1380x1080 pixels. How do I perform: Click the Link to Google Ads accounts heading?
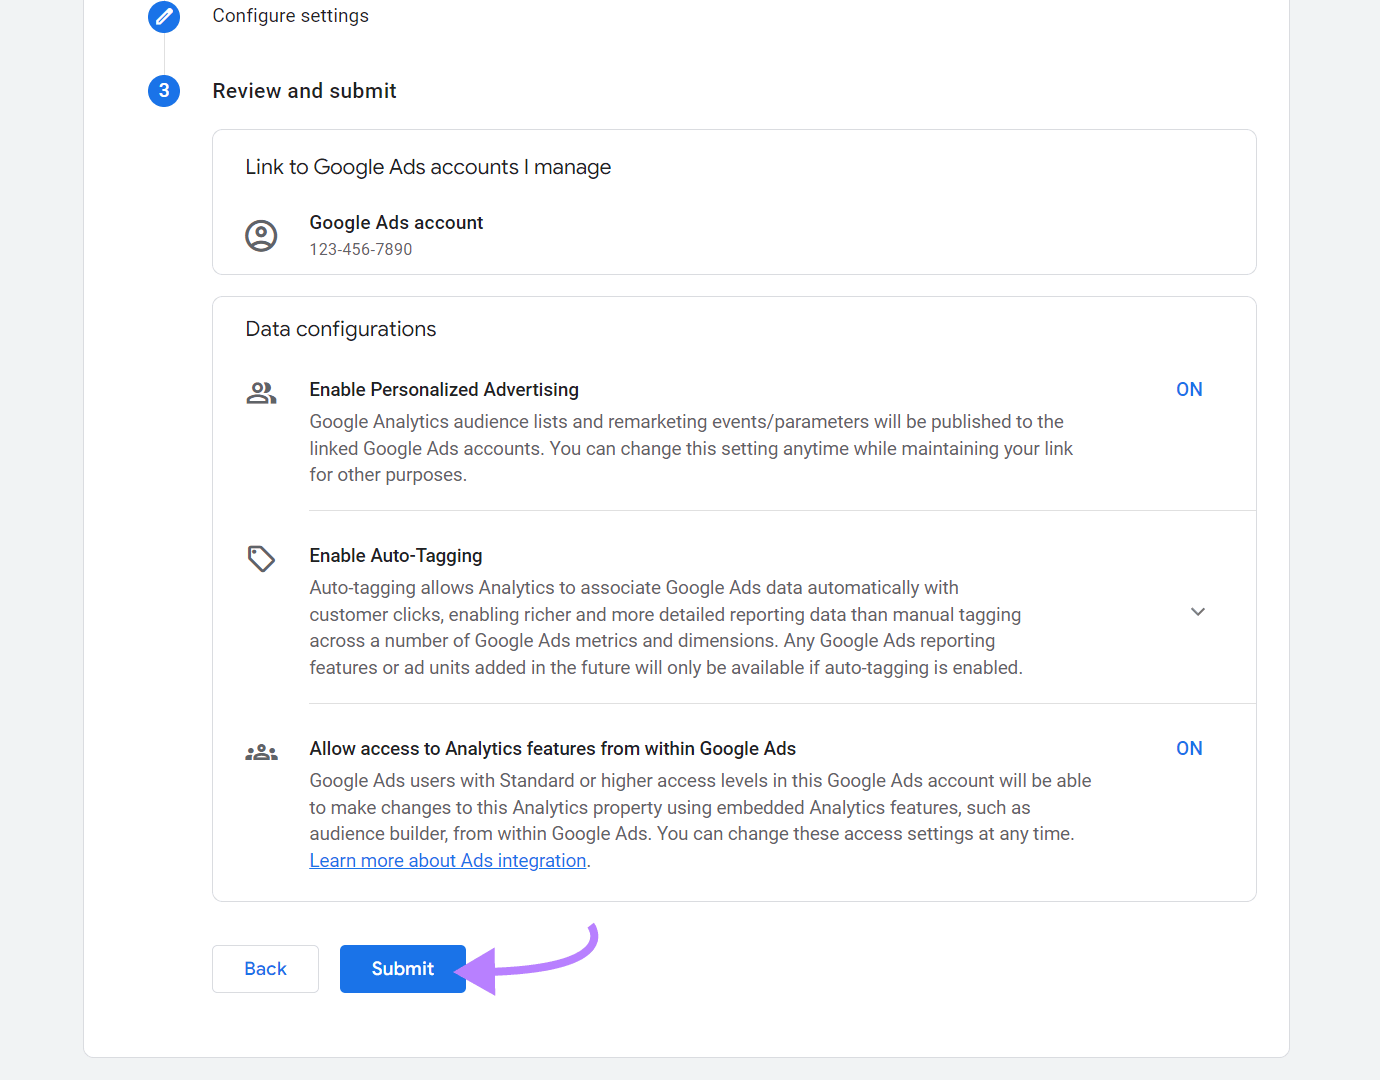pos(428,166)
